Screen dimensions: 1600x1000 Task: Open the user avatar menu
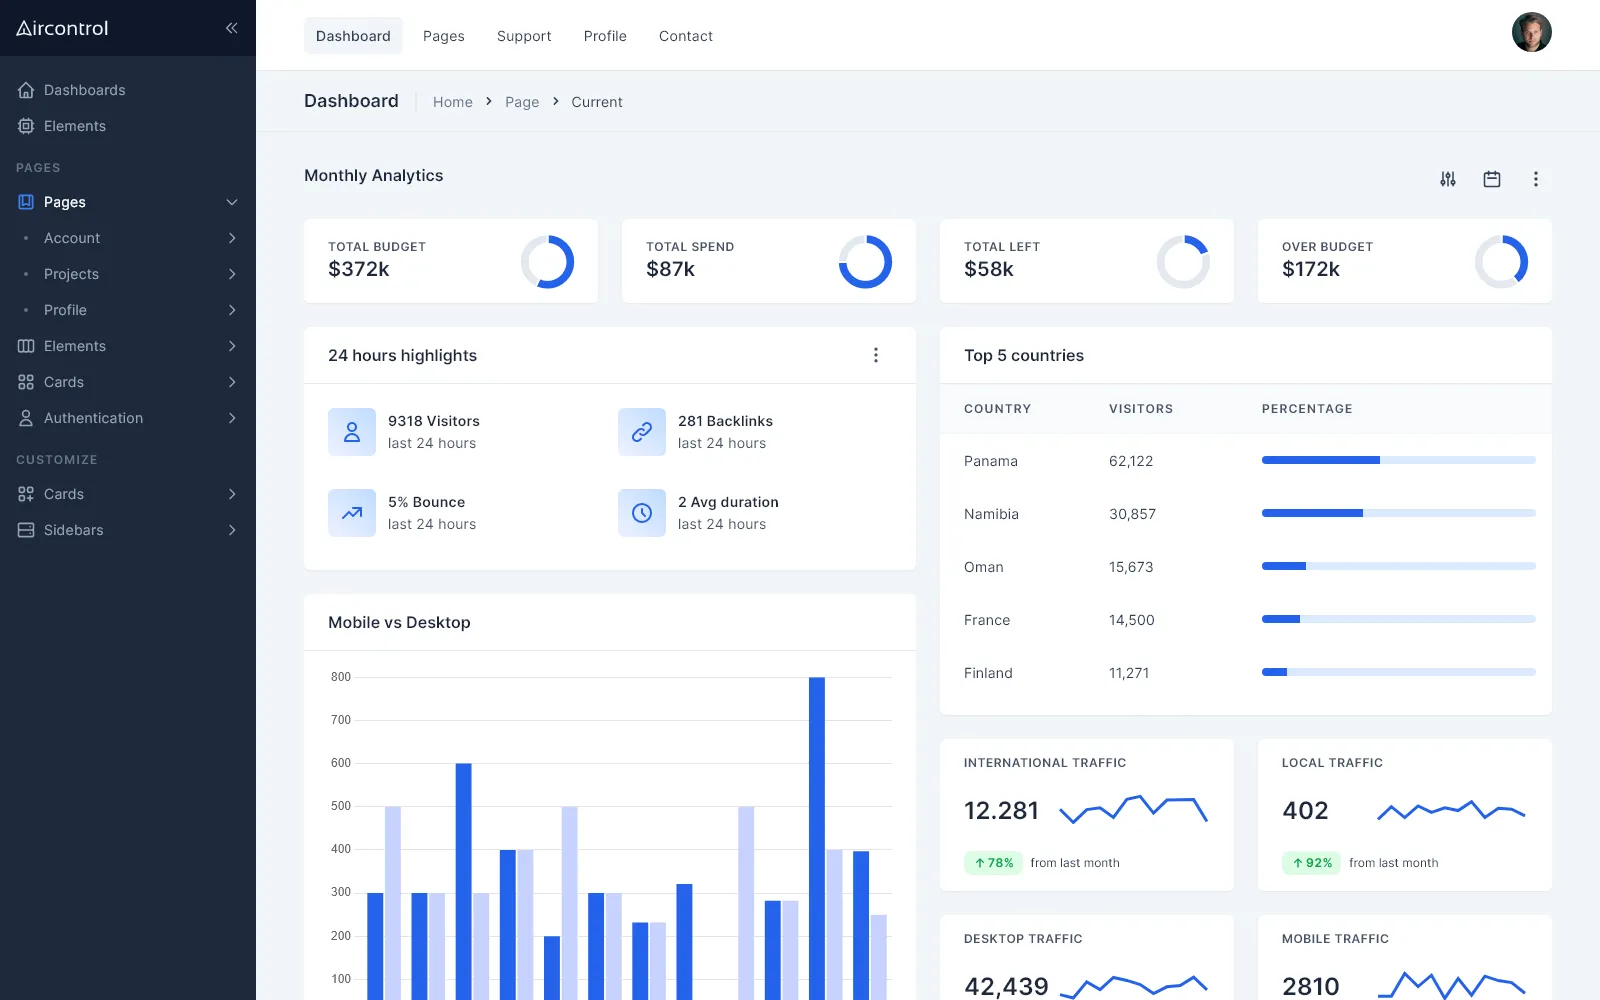point(1532,32)
